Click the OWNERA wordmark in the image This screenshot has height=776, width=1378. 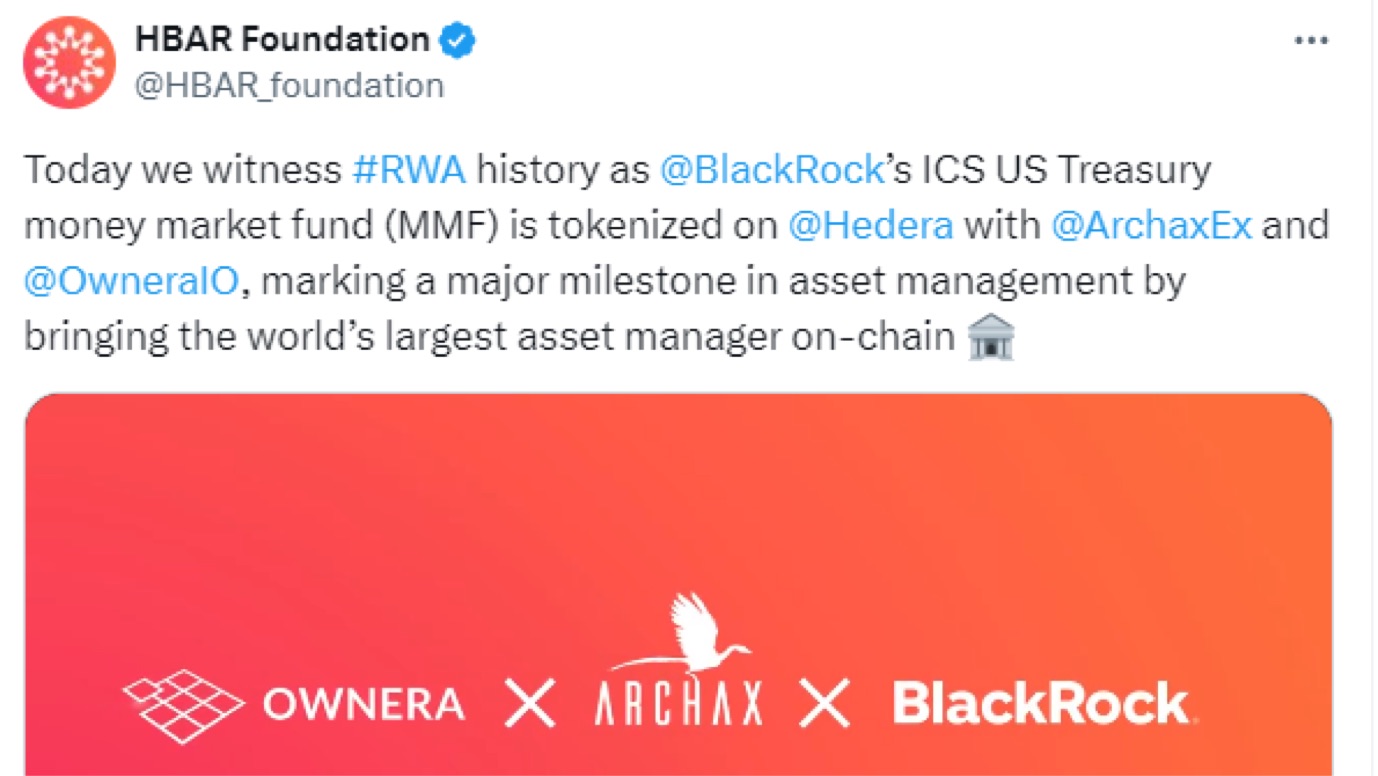pos(364,705)
